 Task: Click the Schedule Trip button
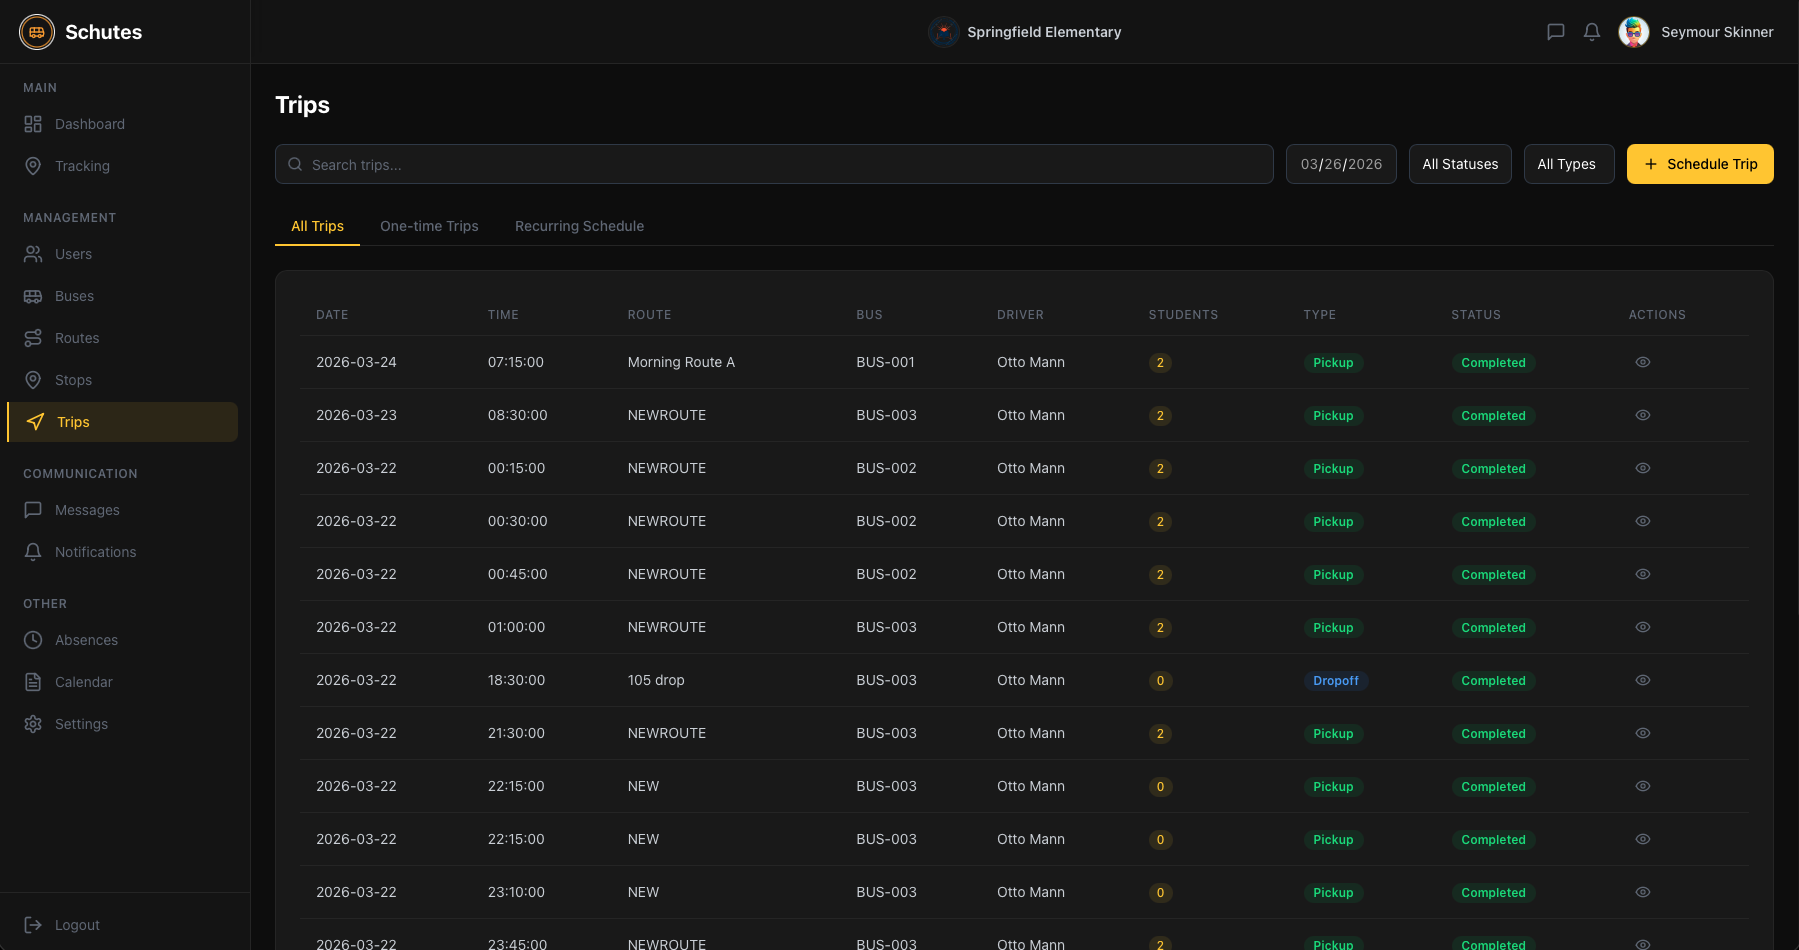click(x=1699, y=164)
